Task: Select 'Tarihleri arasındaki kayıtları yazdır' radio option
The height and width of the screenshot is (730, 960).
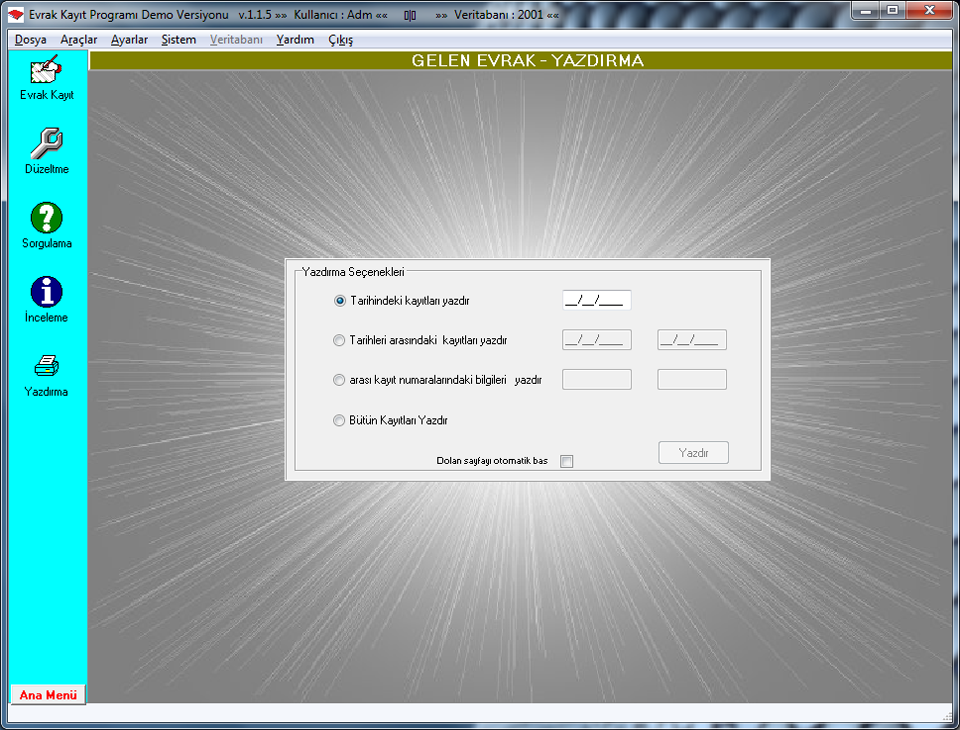Action: tap(339, 340)
